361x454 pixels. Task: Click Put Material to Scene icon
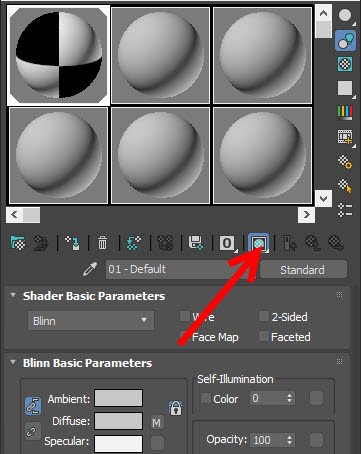pos(41,243)
